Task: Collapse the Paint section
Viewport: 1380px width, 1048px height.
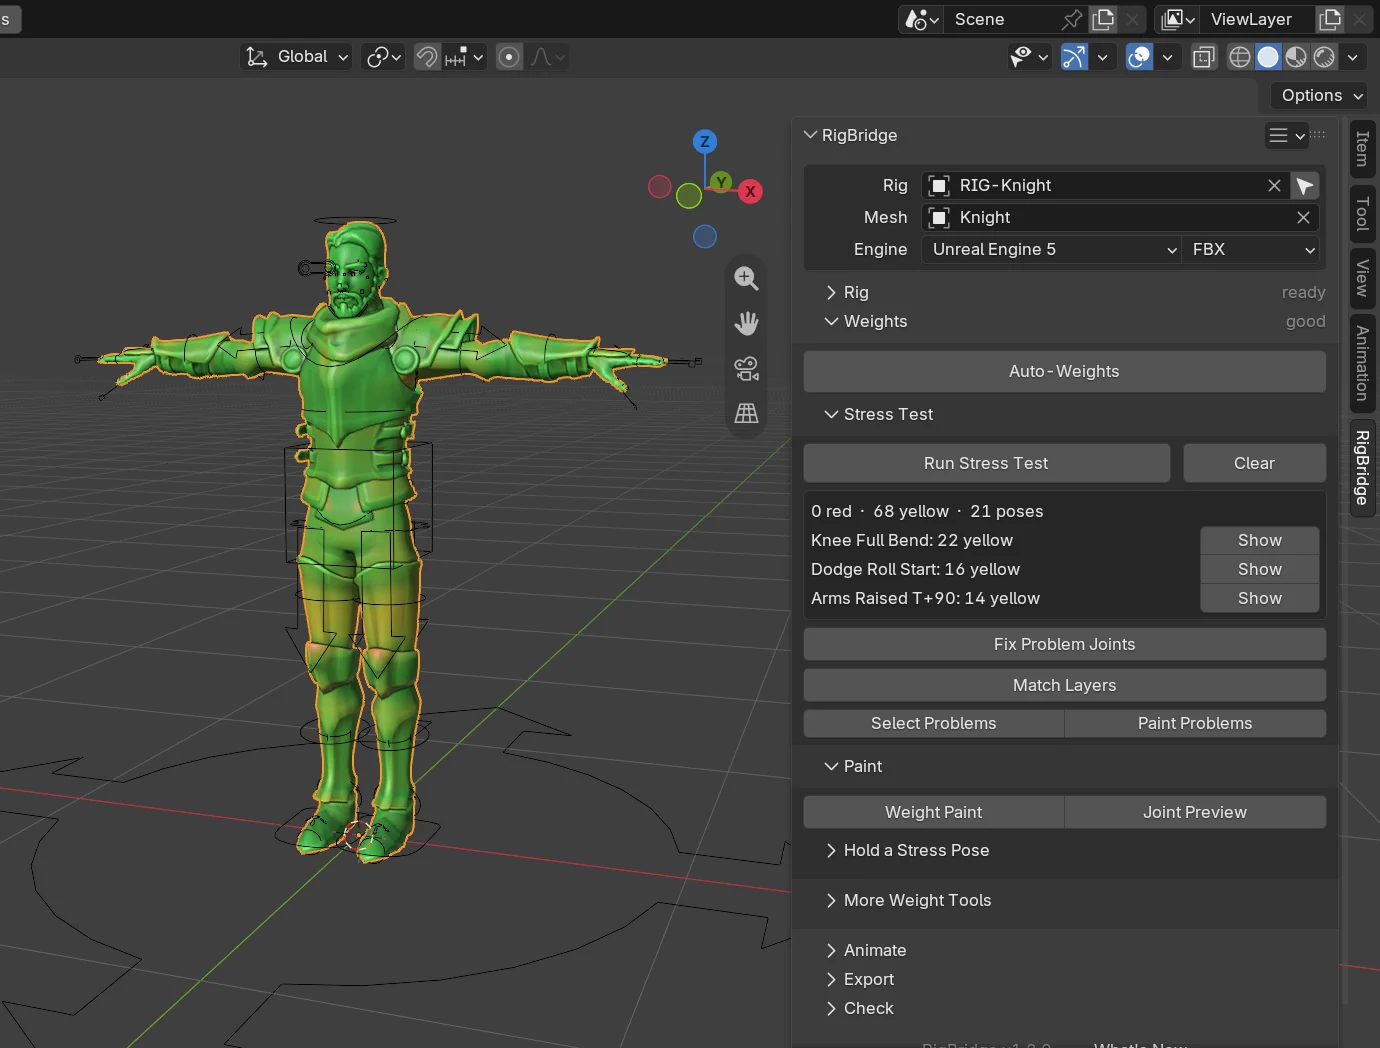Action: pos(831,766)
